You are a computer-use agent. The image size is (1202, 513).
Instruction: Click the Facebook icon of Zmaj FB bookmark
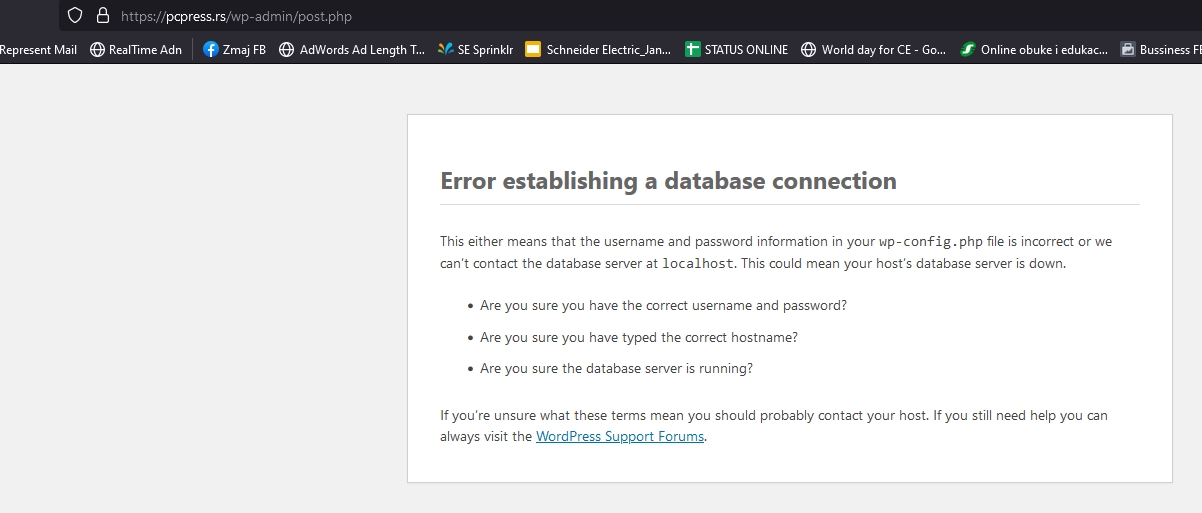(210, 49)
